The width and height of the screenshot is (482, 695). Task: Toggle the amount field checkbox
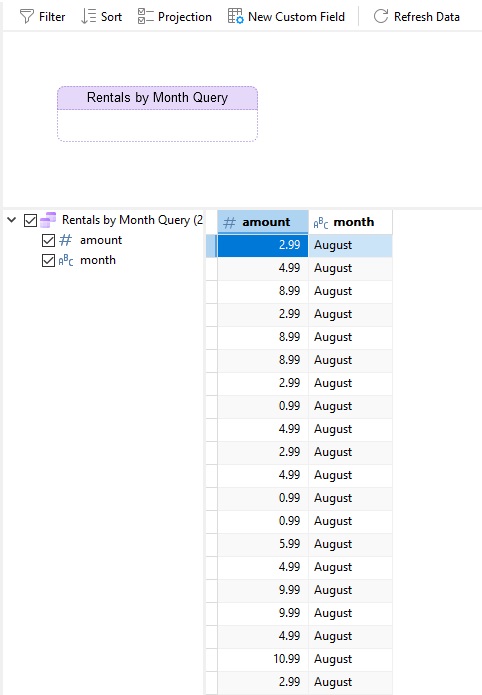click(x=48, y=240)
